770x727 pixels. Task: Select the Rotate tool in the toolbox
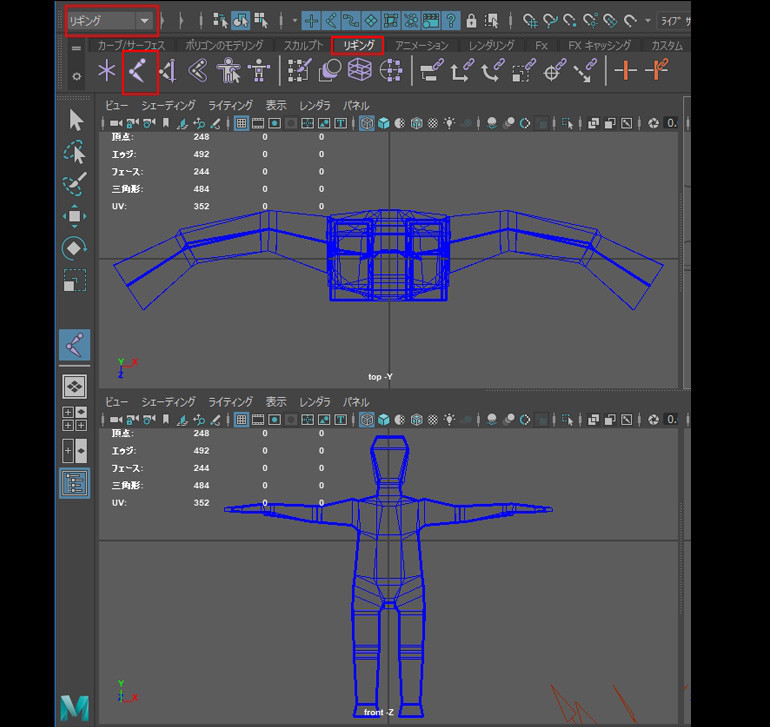[x=76, y=248]
